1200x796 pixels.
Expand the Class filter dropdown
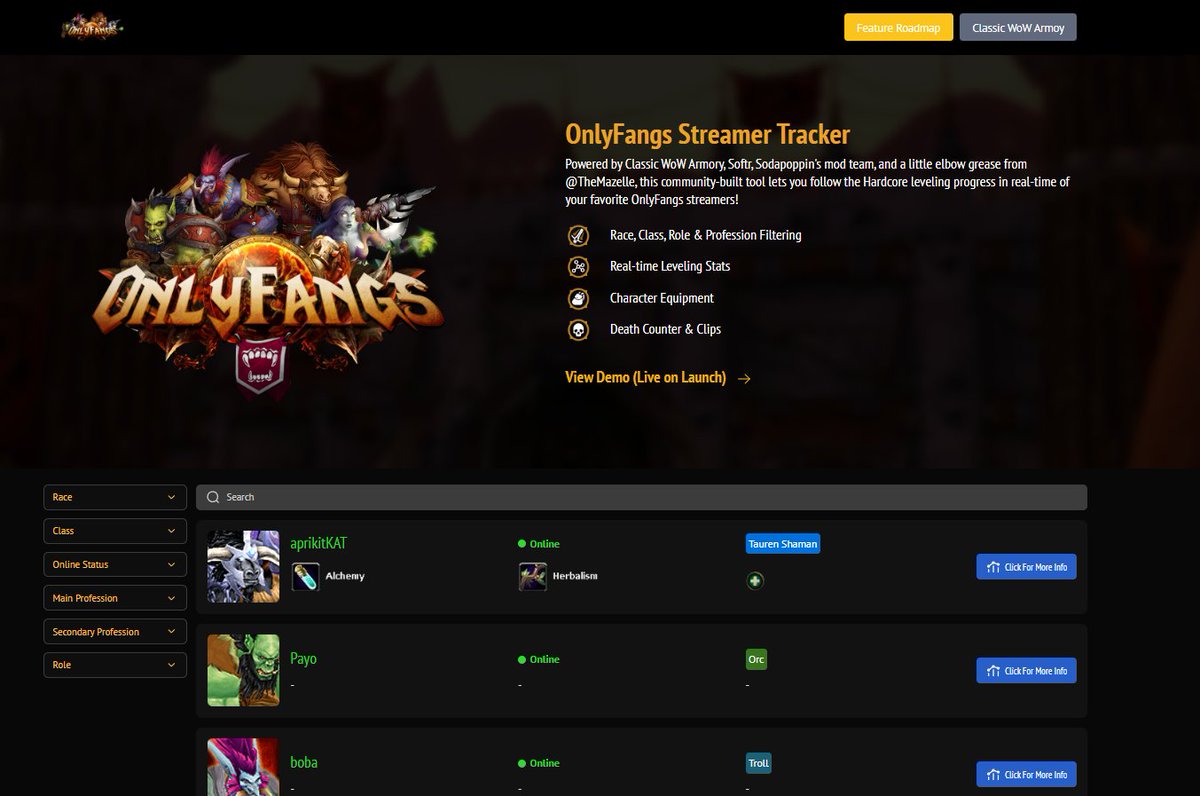tap(115, 531)
